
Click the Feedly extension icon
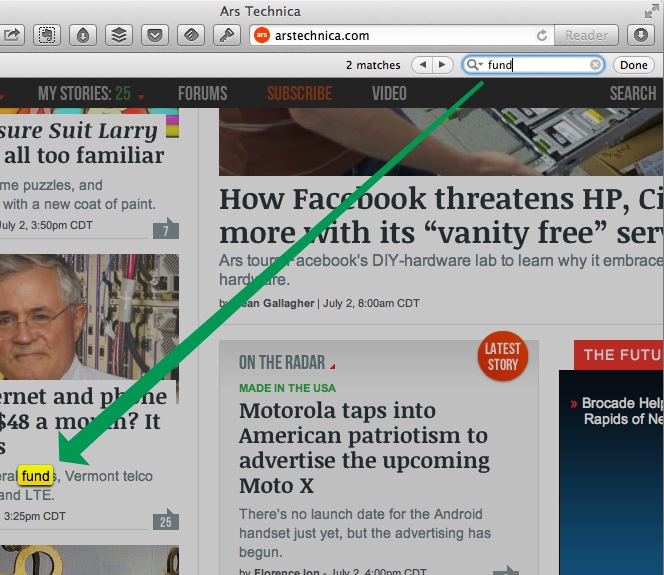(x=191, y=35)
